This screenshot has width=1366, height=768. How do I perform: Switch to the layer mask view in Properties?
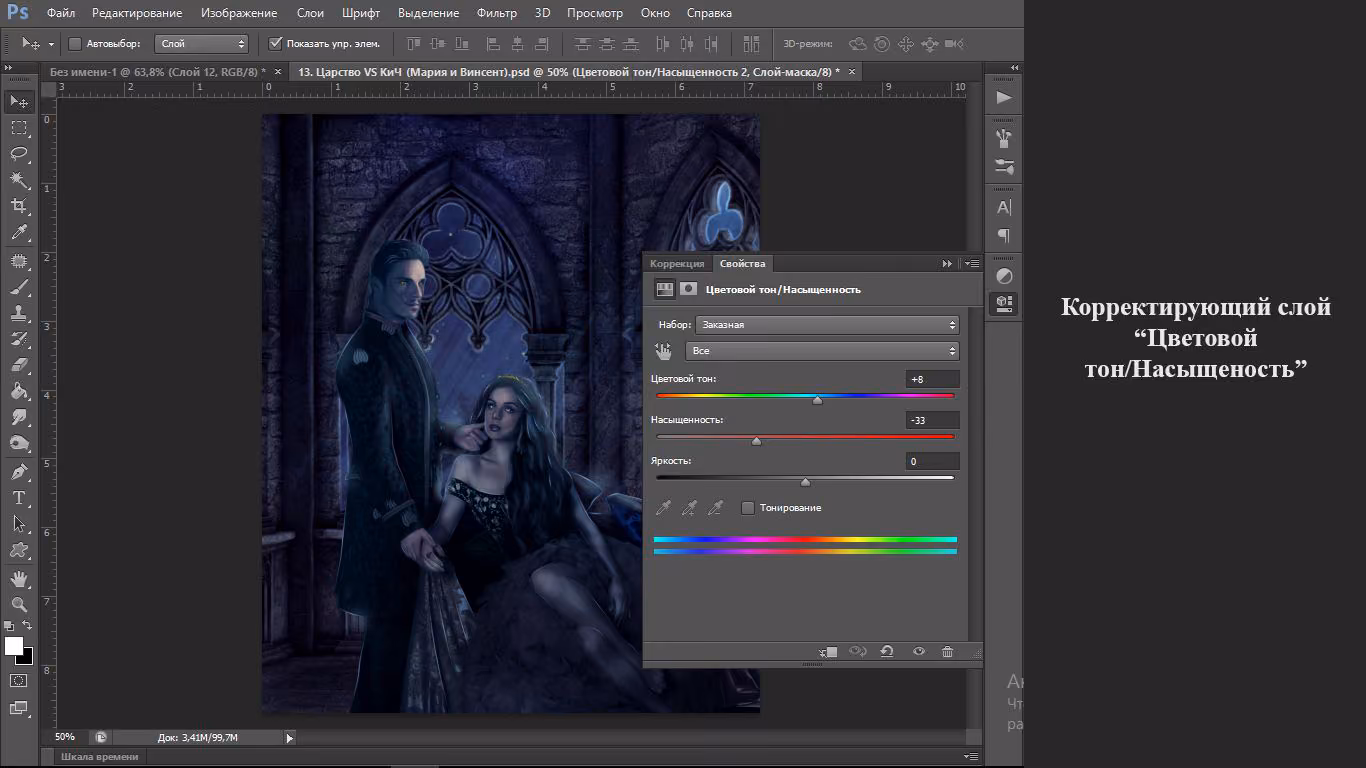[x=688, y=289]
